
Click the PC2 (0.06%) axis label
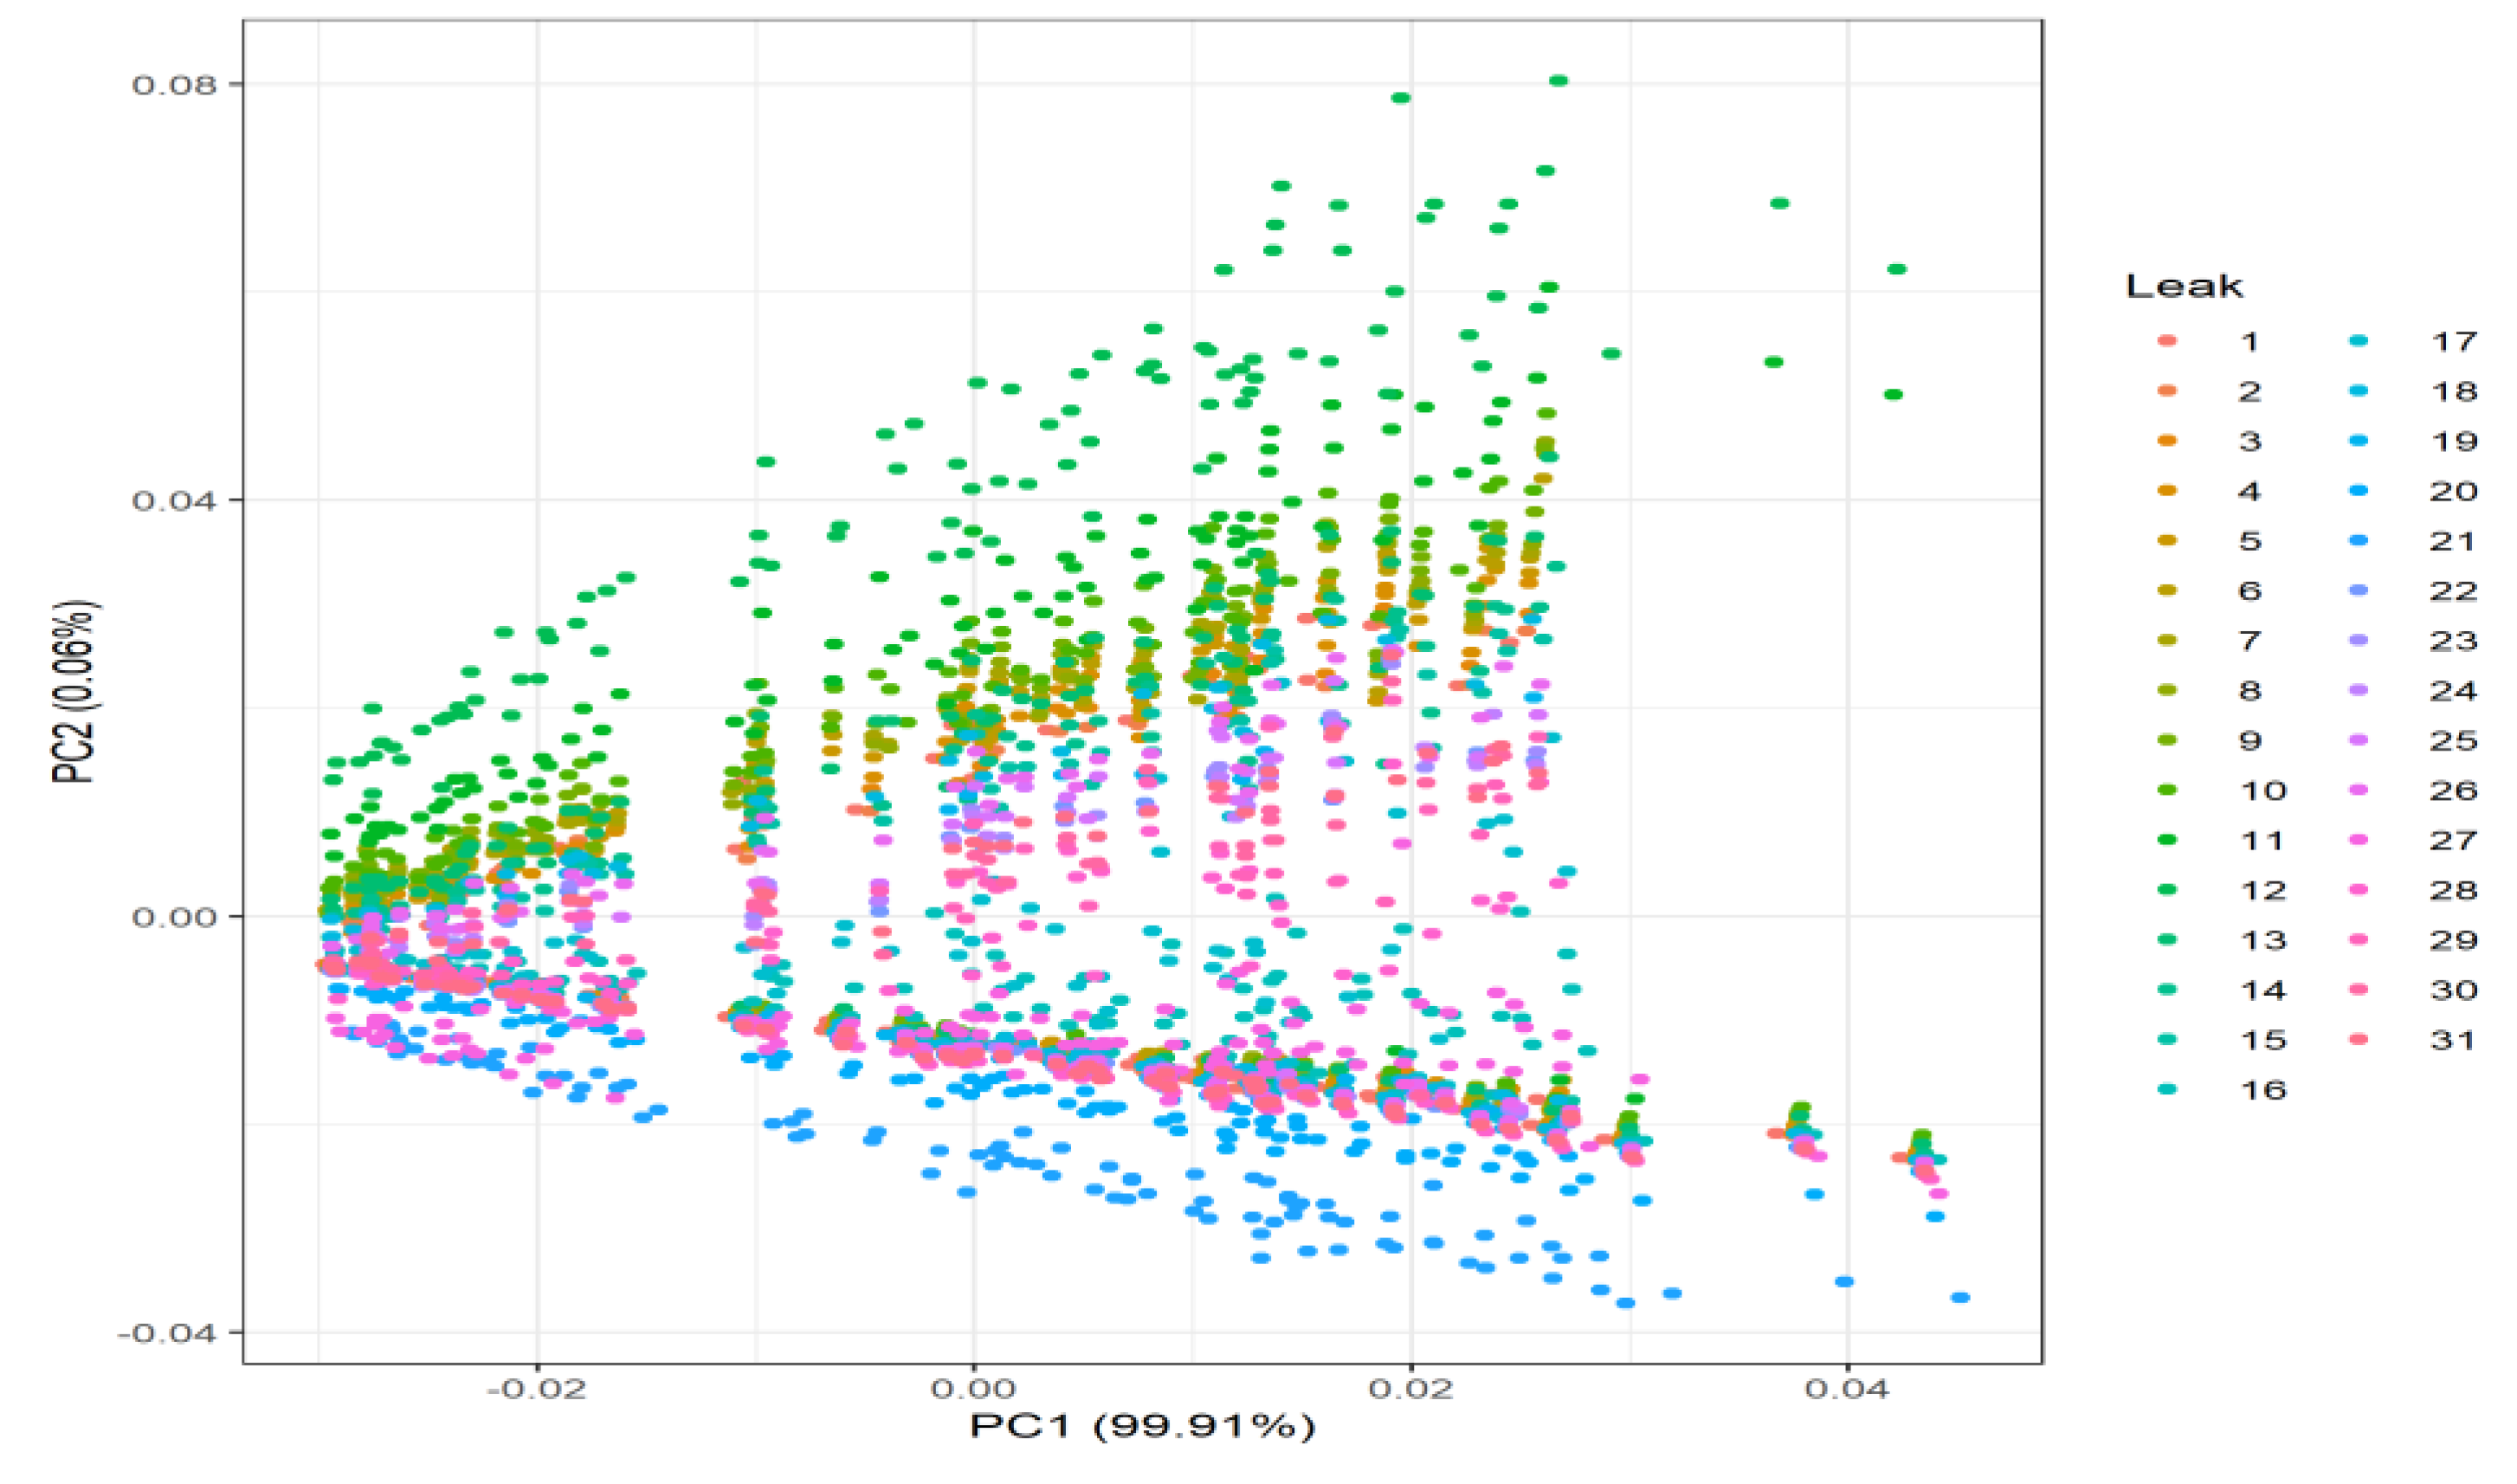[75, 691]
